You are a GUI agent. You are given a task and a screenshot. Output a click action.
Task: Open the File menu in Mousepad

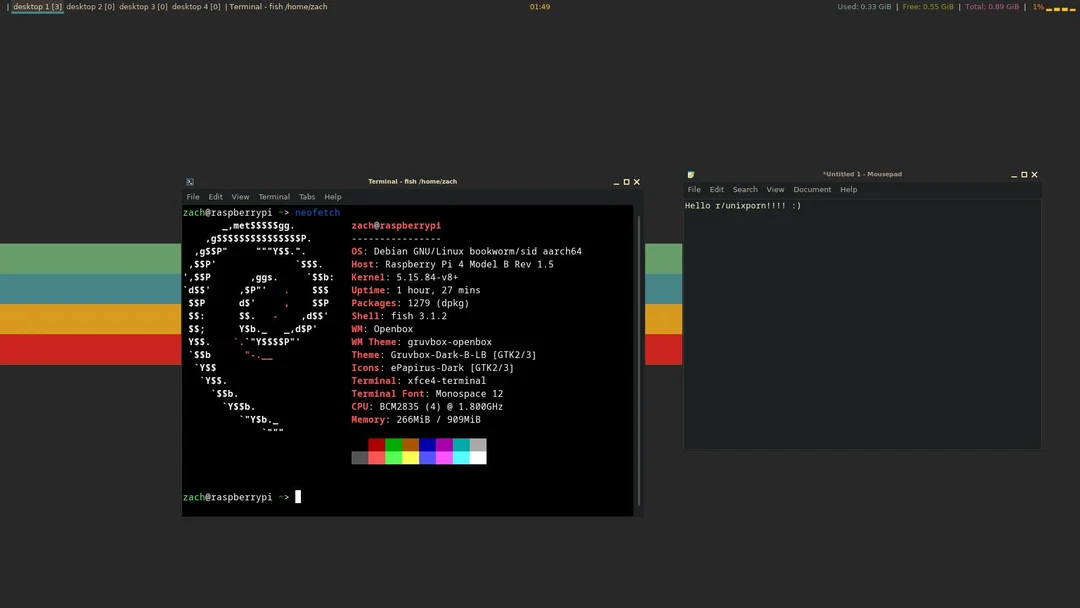point(694,189)
